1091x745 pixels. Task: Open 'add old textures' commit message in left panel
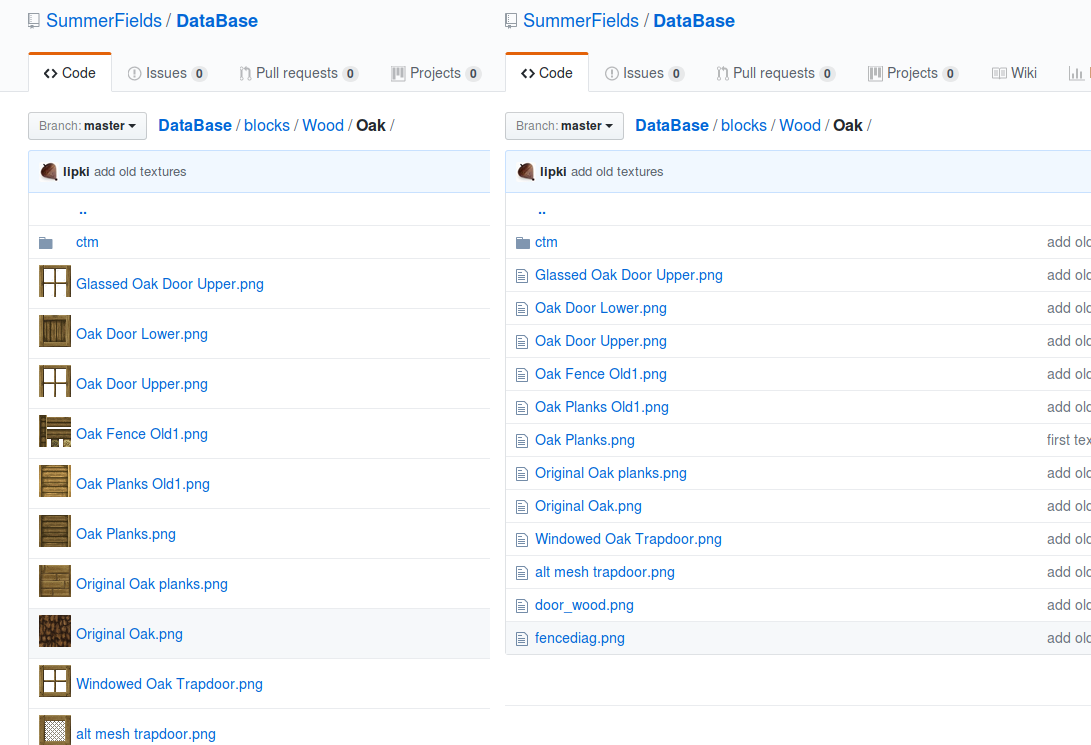pyautogui.click(x=140, y=172)
